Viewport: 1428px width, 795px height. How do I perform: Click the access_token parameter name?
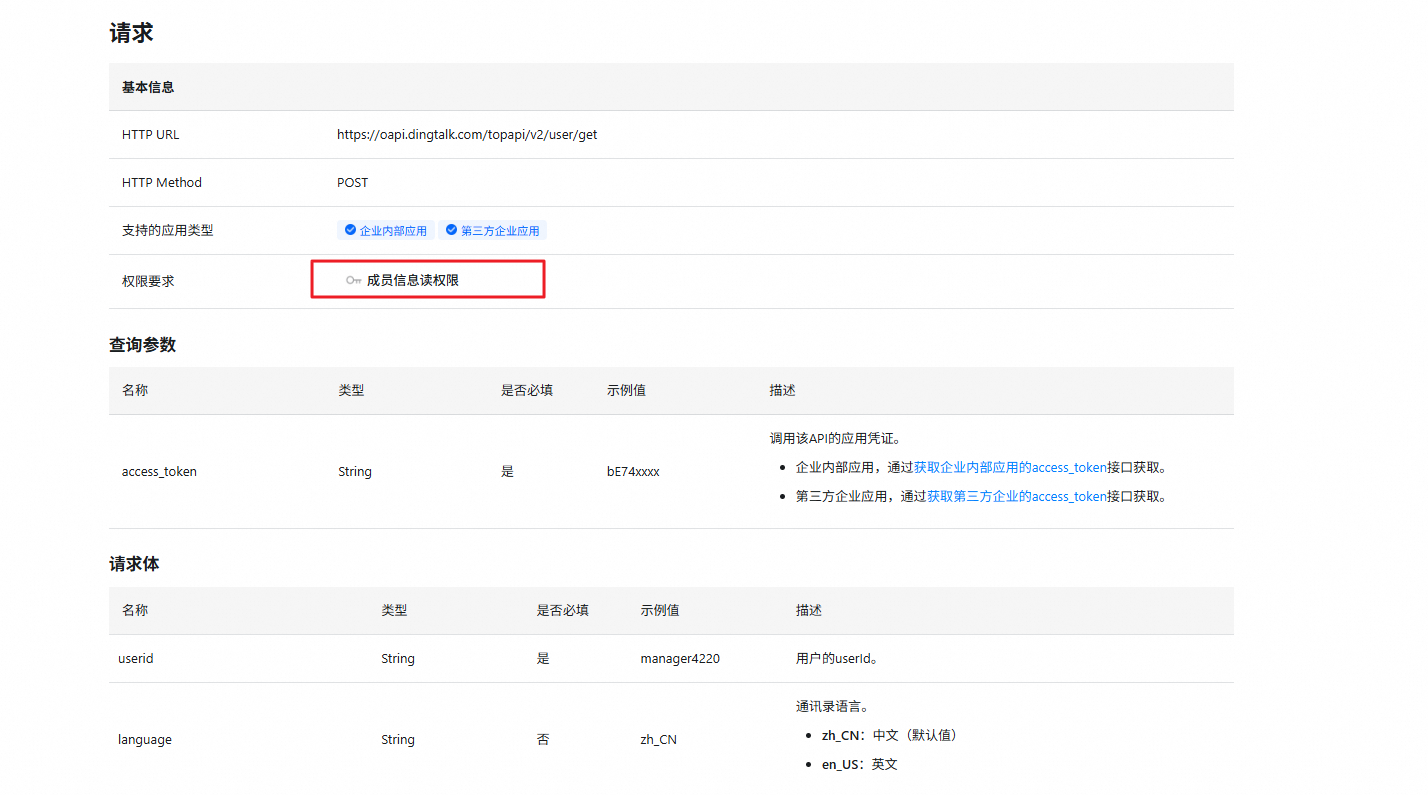[159, 472]
